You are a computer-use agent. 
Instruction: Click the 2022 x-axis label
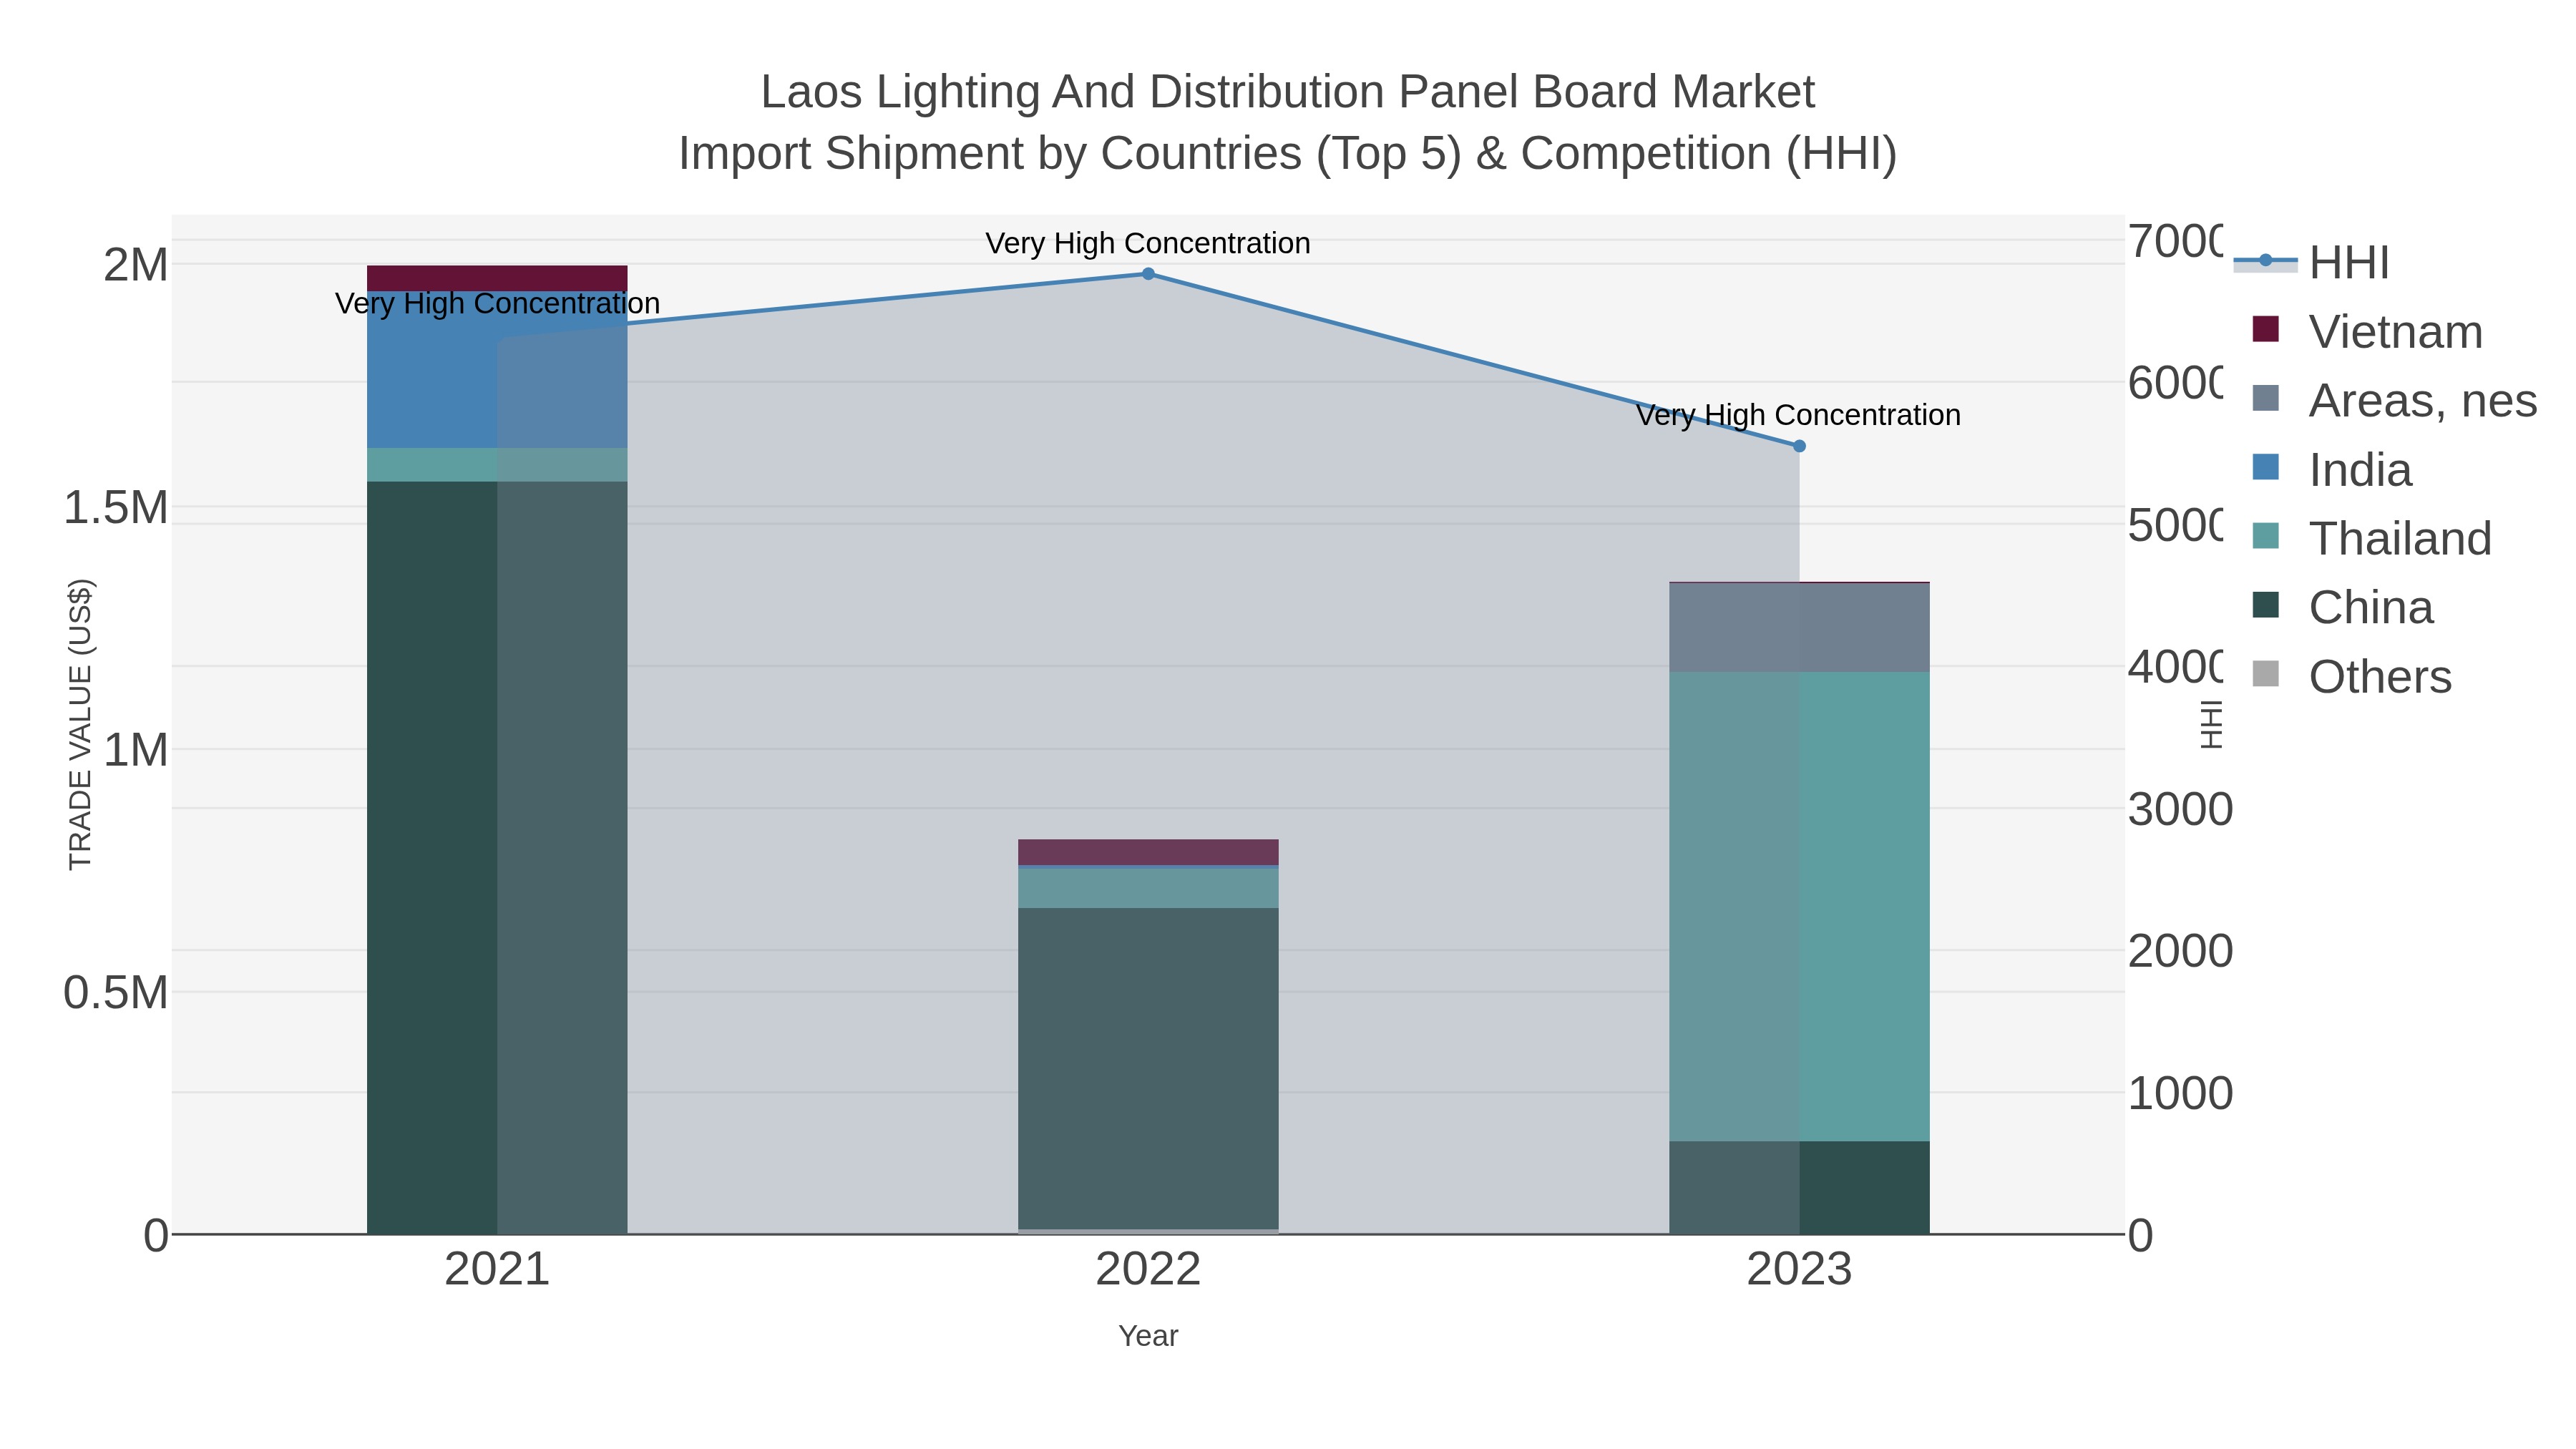click(x=1148, y=1270)
